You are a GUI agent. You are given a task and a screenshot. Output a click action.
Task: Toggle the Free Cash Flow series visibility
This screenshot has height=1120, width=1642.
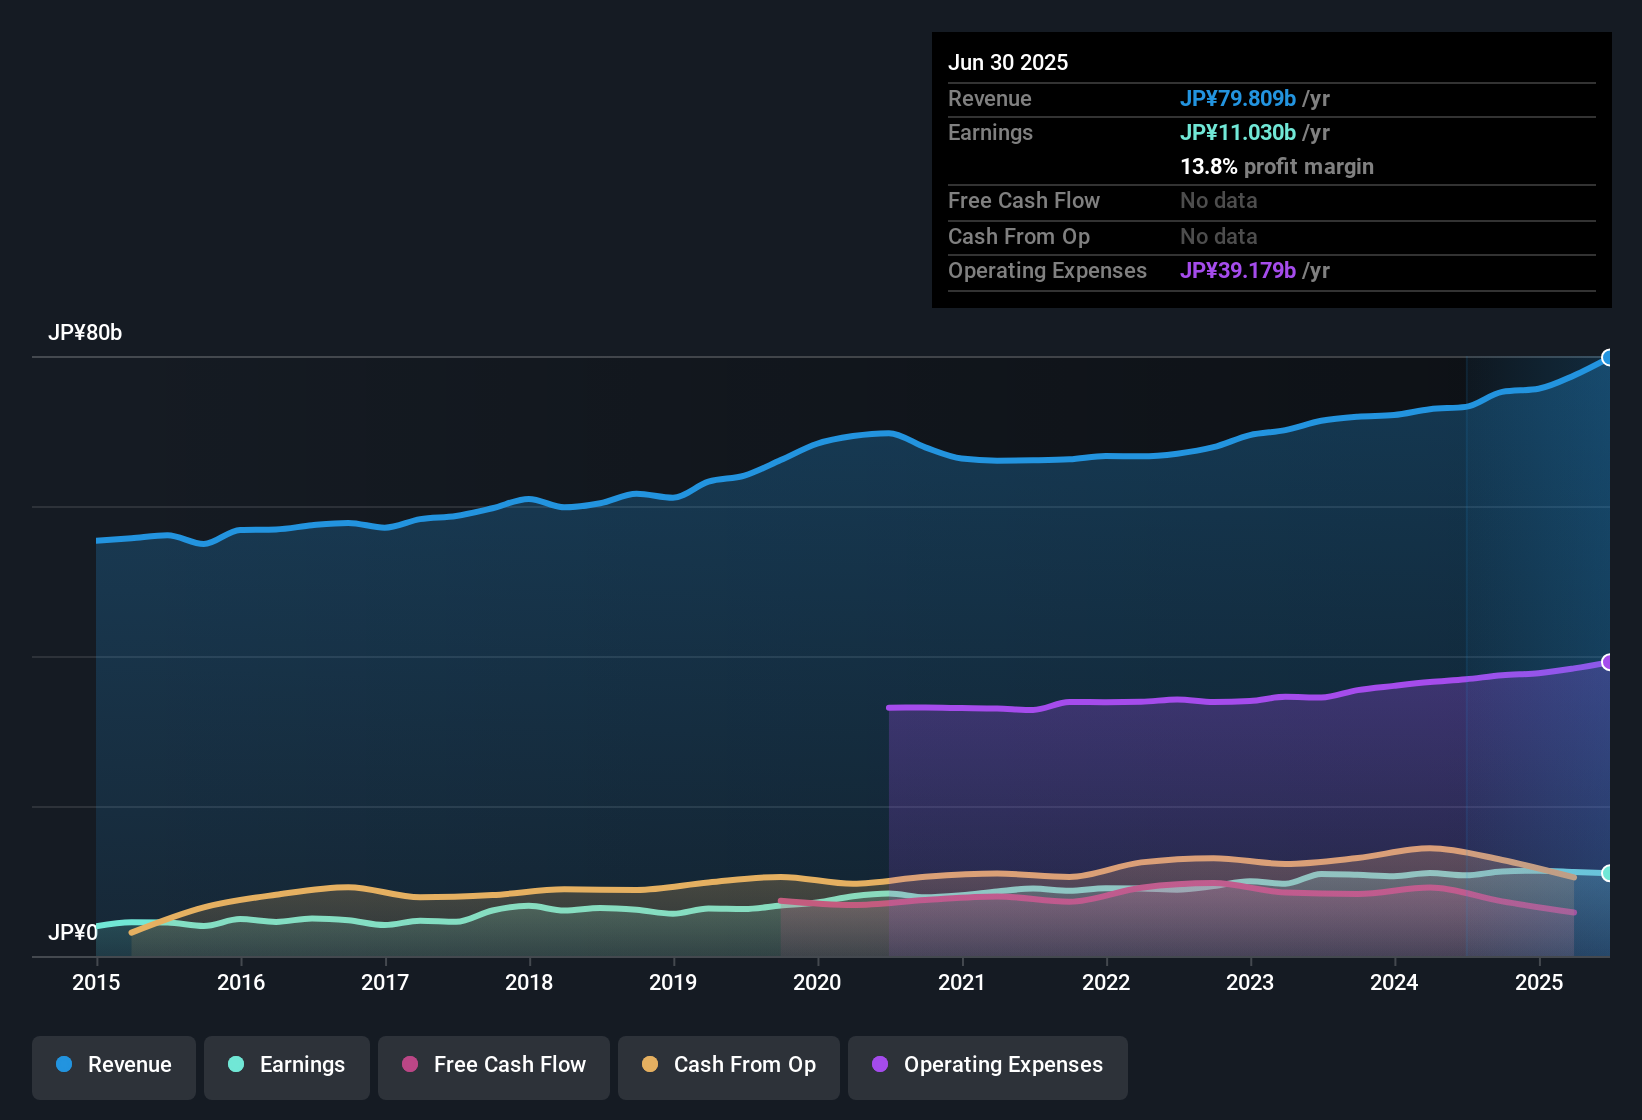click(x=493, y=1066)
